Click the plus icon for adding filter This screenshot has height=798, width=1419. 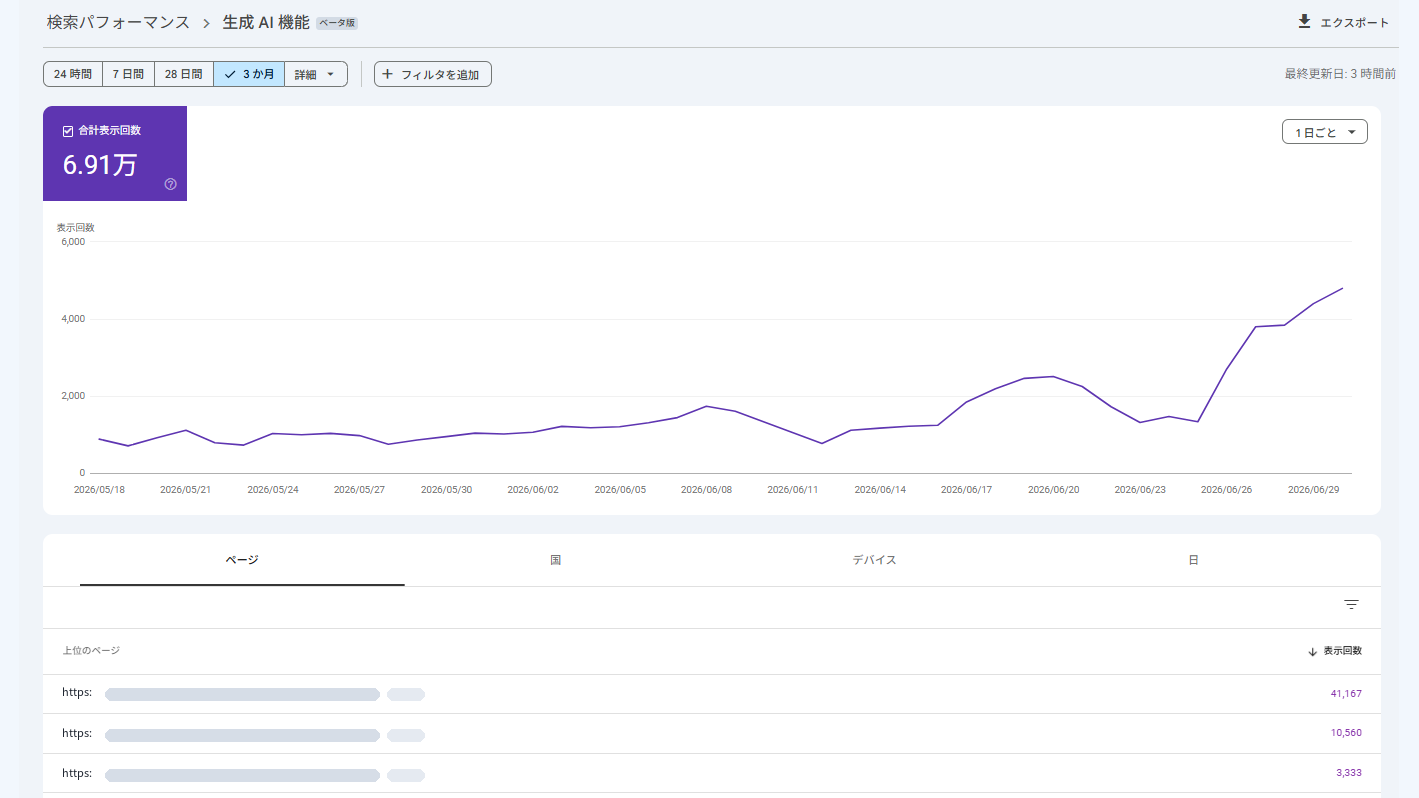pos(388,74)
